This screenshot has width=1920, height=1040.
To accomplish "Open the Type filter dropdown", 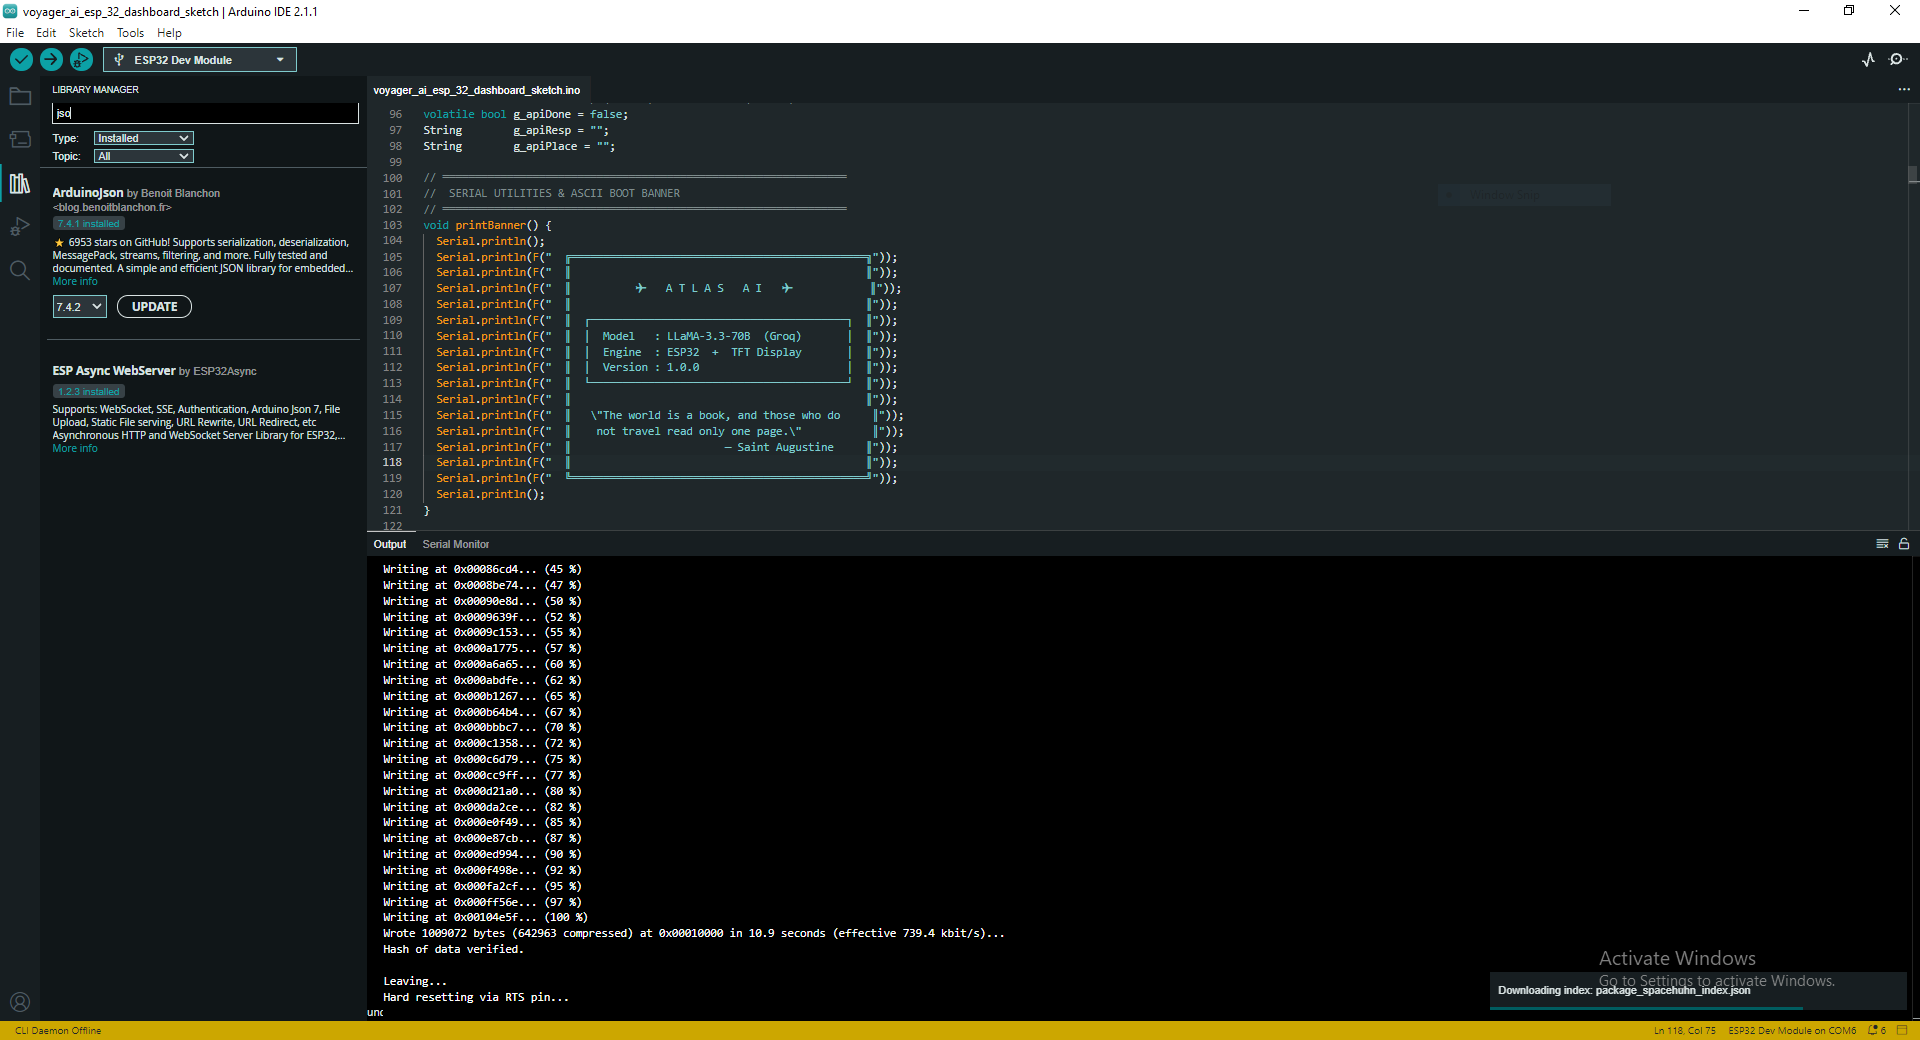I will 143,138.
